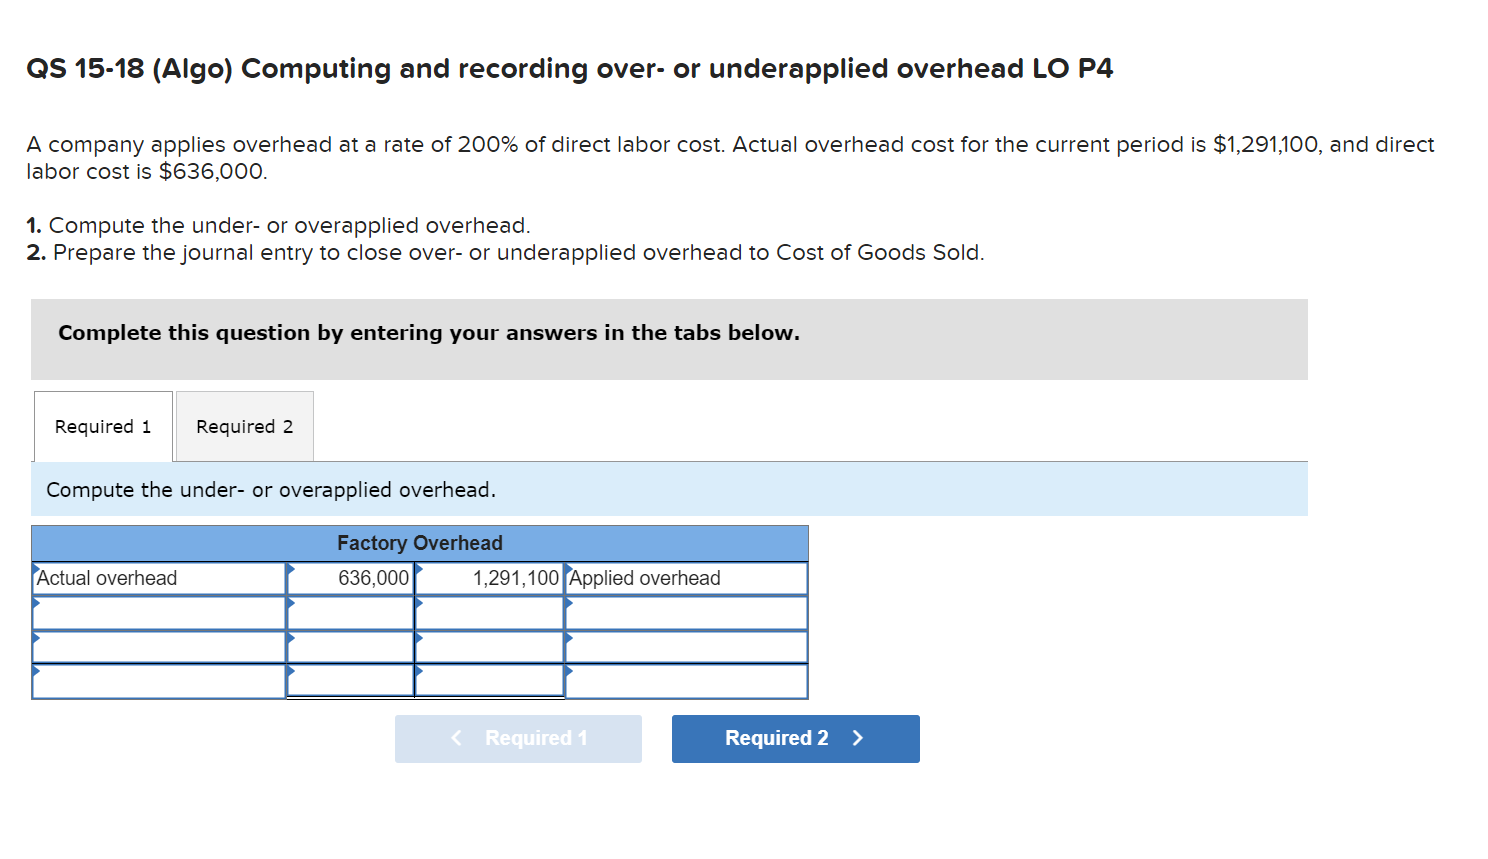Viewport: 1488px width, 859px height.
Task: Click the triangle marker in bottom-left table cell
Action: tap(38, 673)
